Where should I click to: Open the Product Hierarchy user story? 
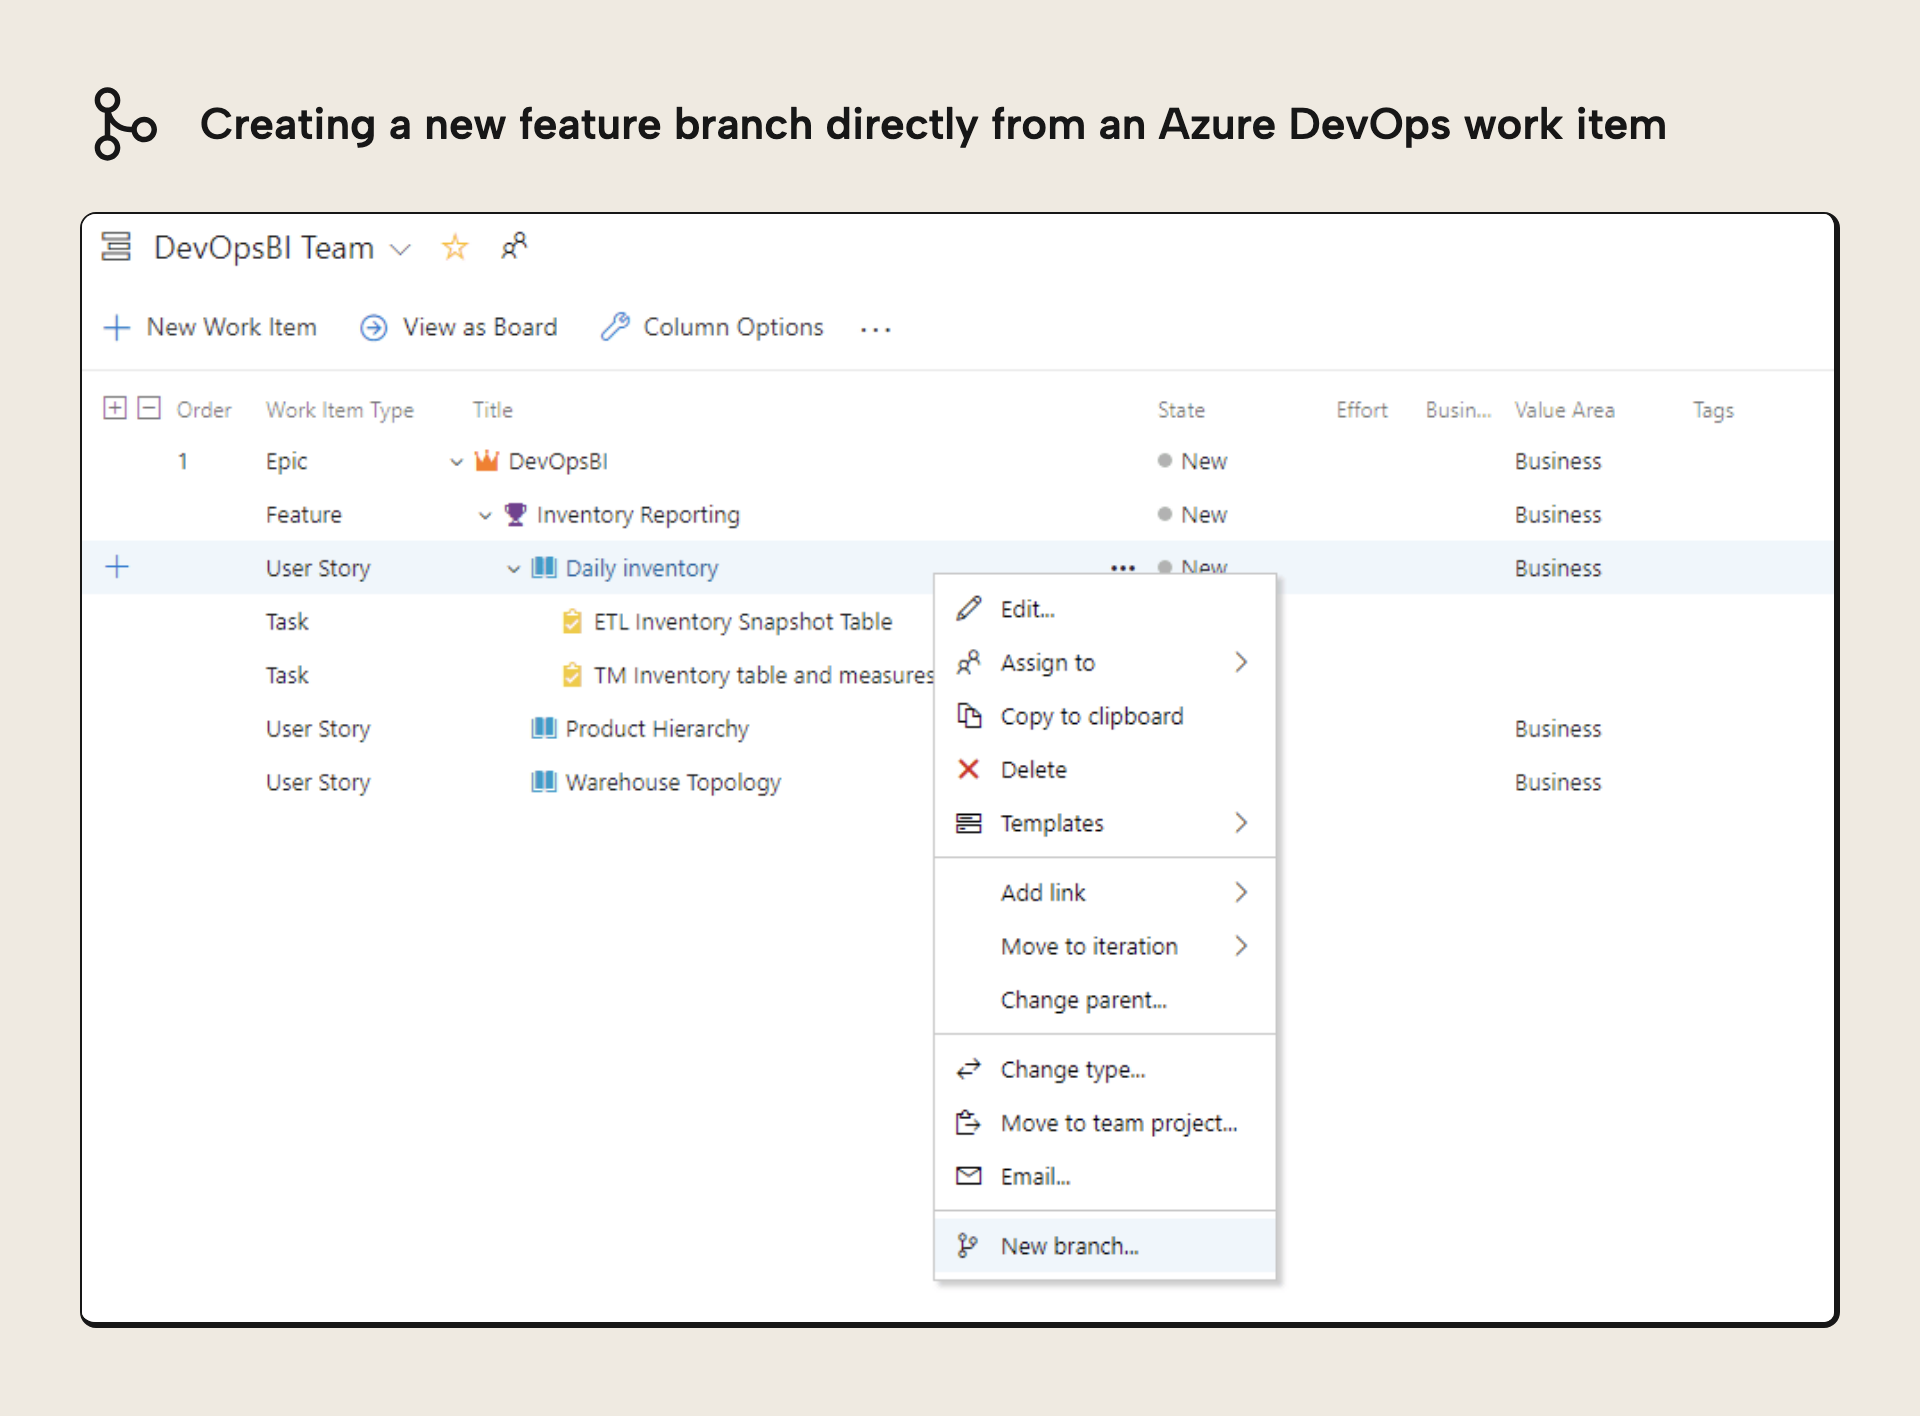coord(657,729)
